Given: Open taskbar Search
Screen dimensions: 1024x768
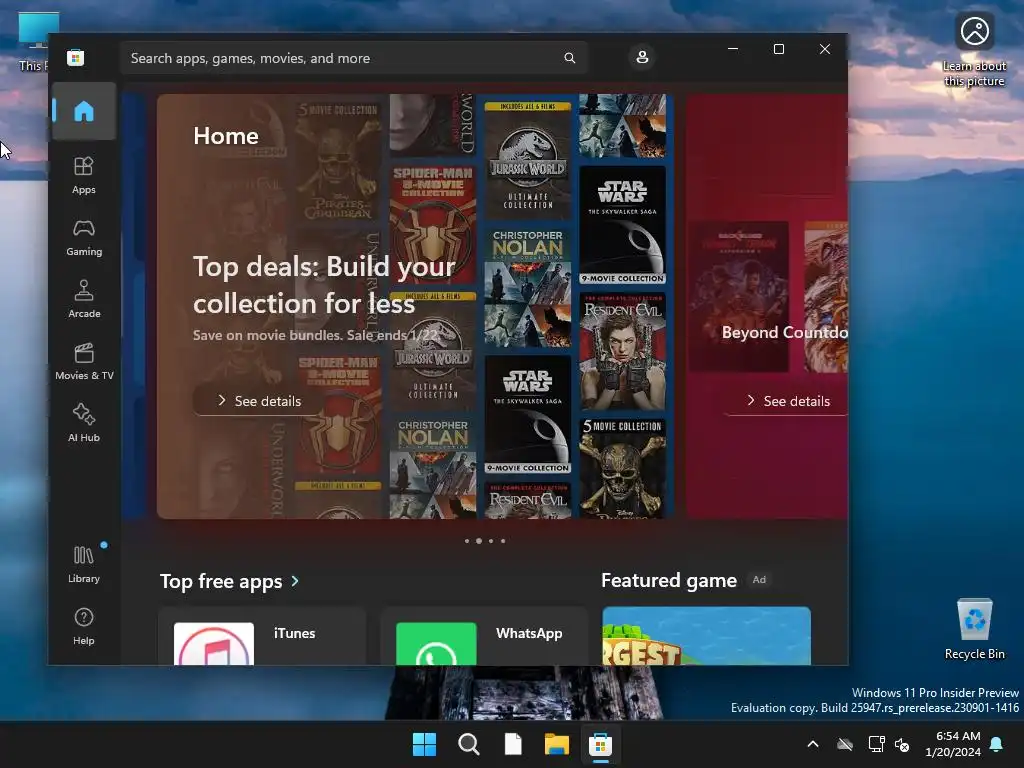Looking at the screenshot, I should pos(468,744).
